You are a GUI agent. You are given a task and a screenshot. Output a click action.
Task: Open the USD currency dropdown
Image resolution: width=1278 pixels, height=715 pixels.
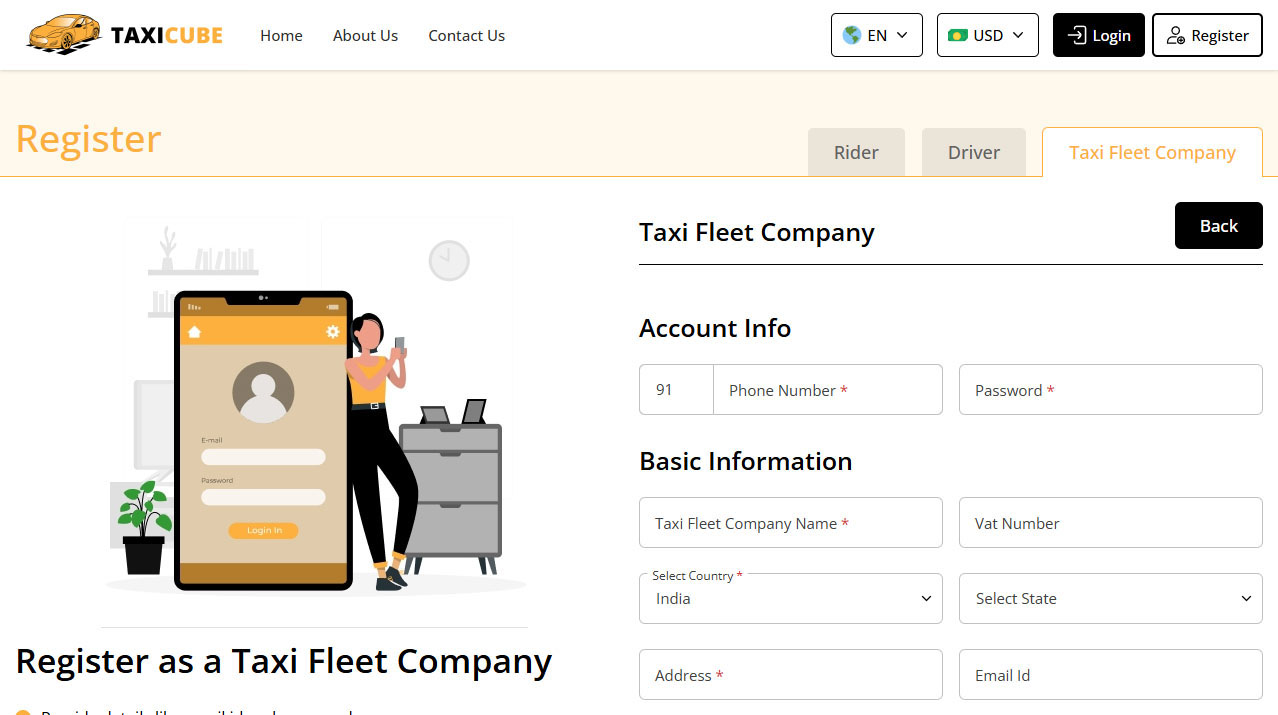987,34
